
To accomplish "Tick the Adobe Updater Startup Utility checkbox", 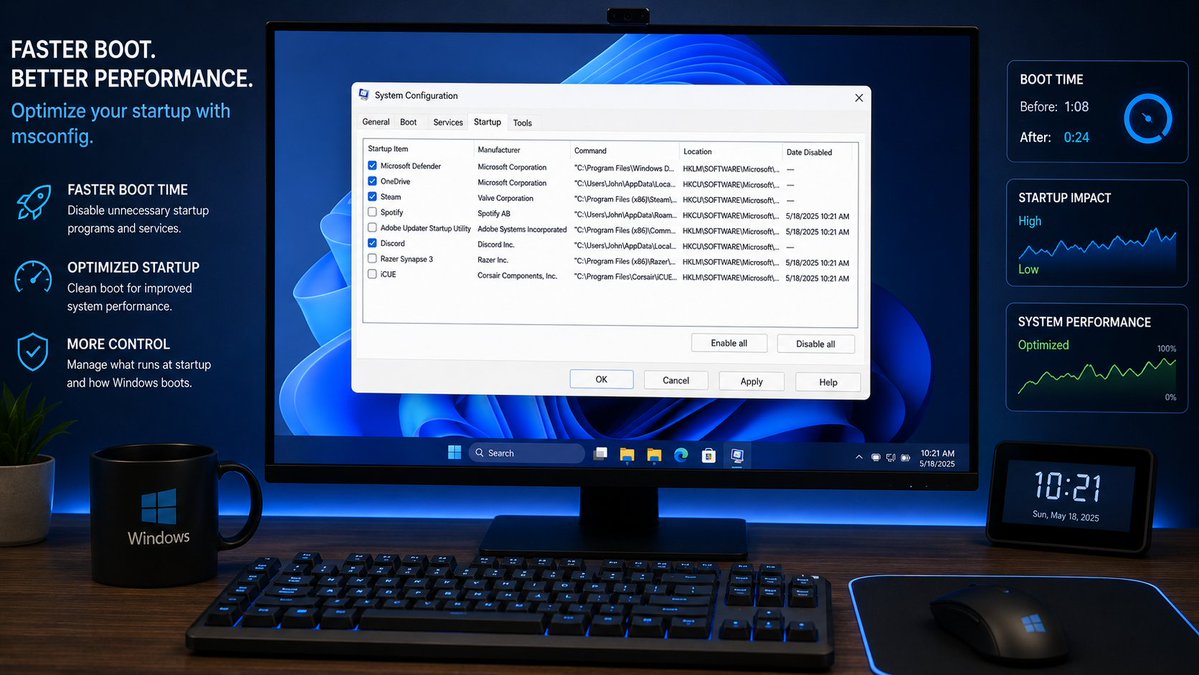I will (372, 227).
